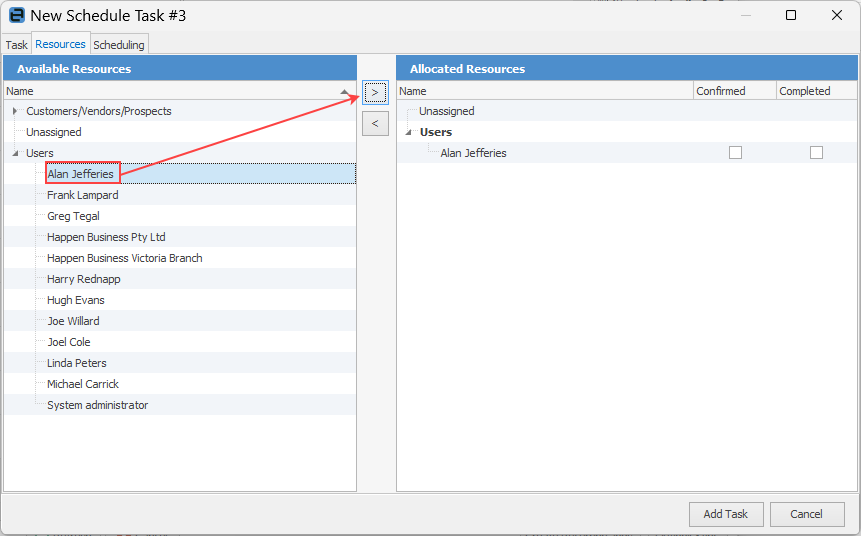Tick Confirmed checkbox for Alan Jefferies
861x536 pixels.
click(x=735, y=153)
